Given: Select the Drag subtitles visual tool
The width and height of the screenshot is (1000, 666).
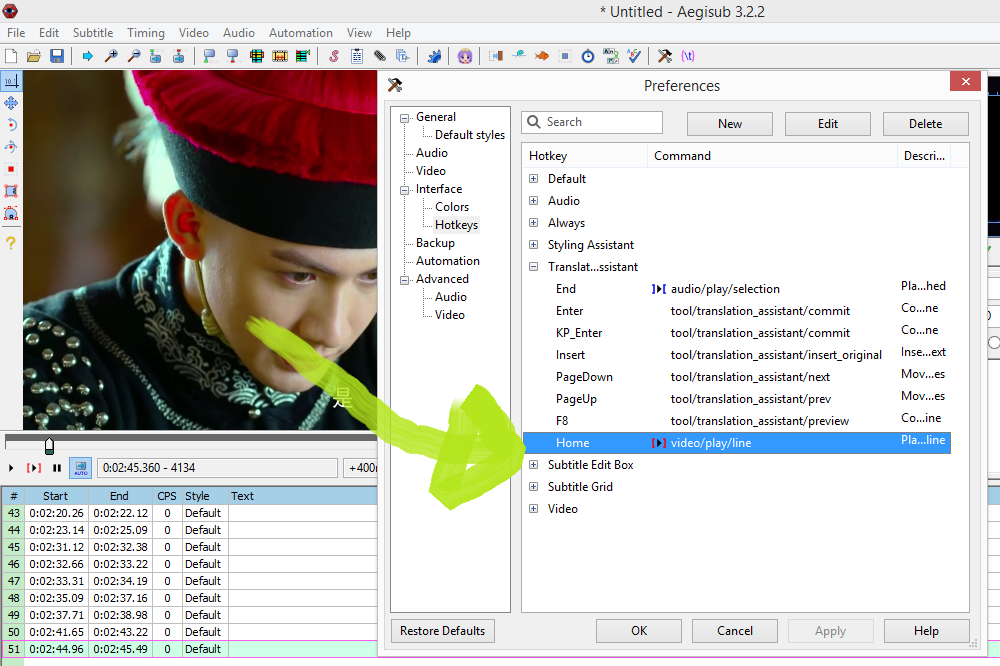Looking at the screenshot, I should pyautogui.click(x=11, y=103).
